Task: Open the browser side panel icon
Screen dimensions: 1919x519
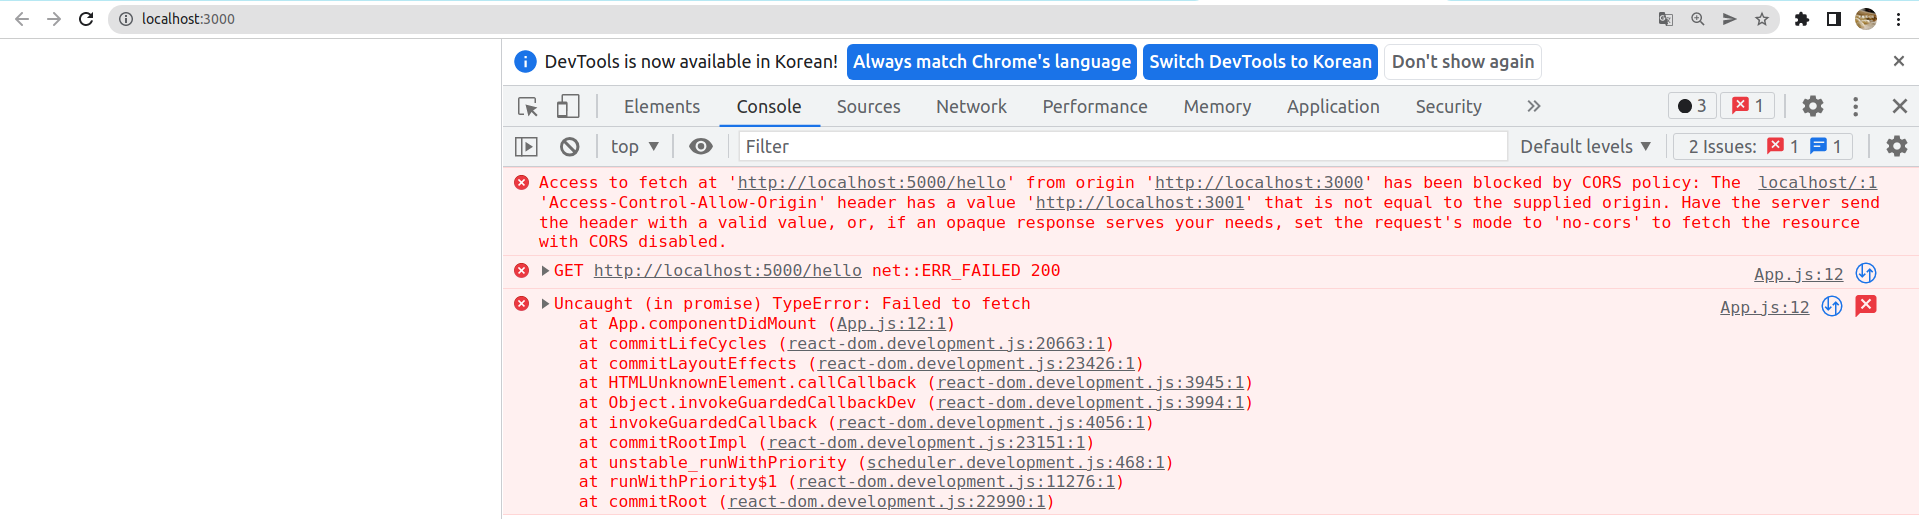Action: click(1834, 19)
